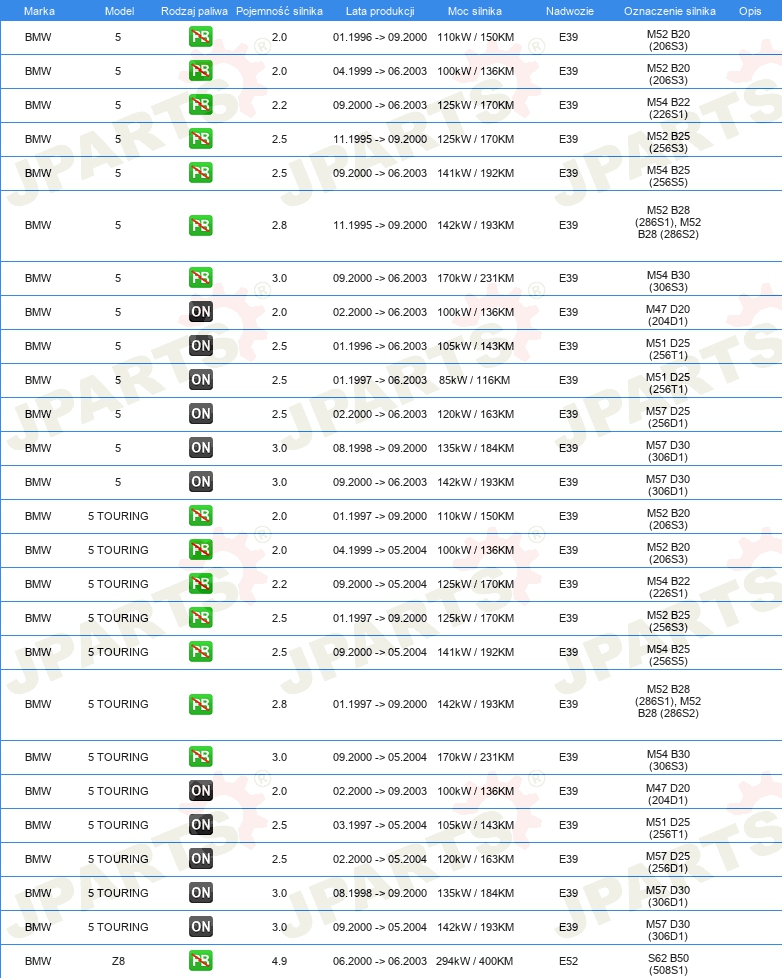Select 105kW / 143KM in the 5 TOURING row

(475, 825)
